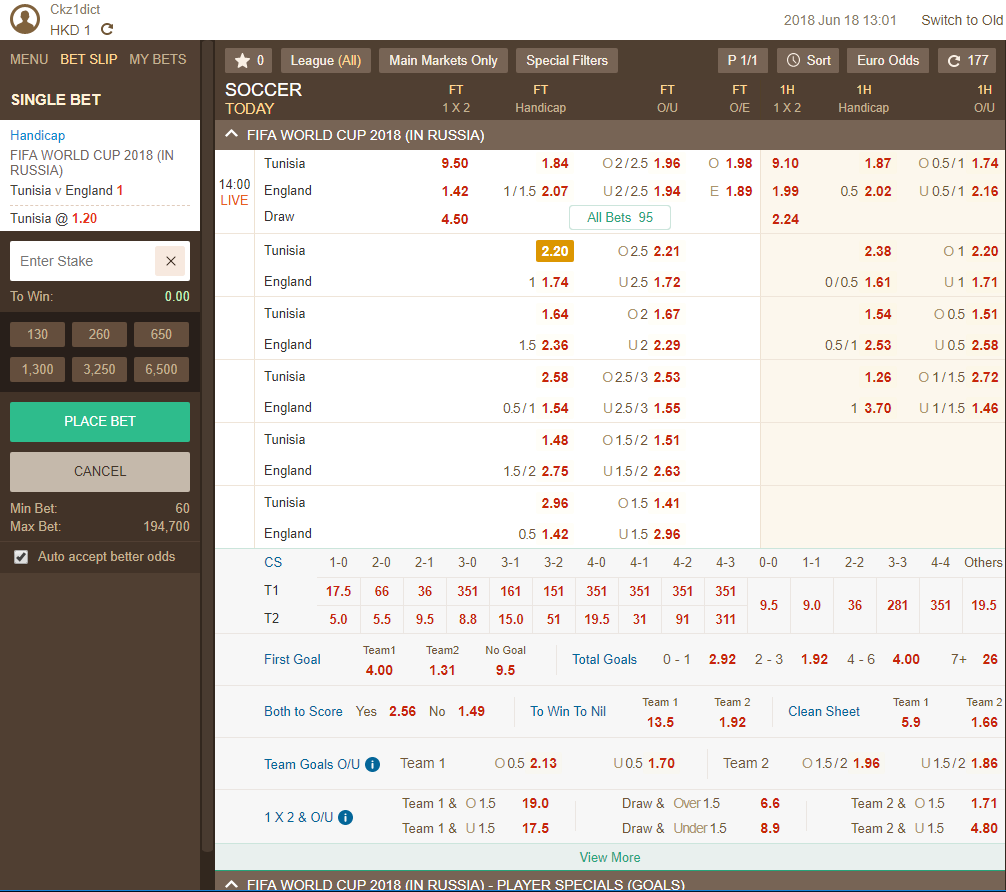
Task: Toggle Auto accept better odds checkbox
Action: pos(21,557)
